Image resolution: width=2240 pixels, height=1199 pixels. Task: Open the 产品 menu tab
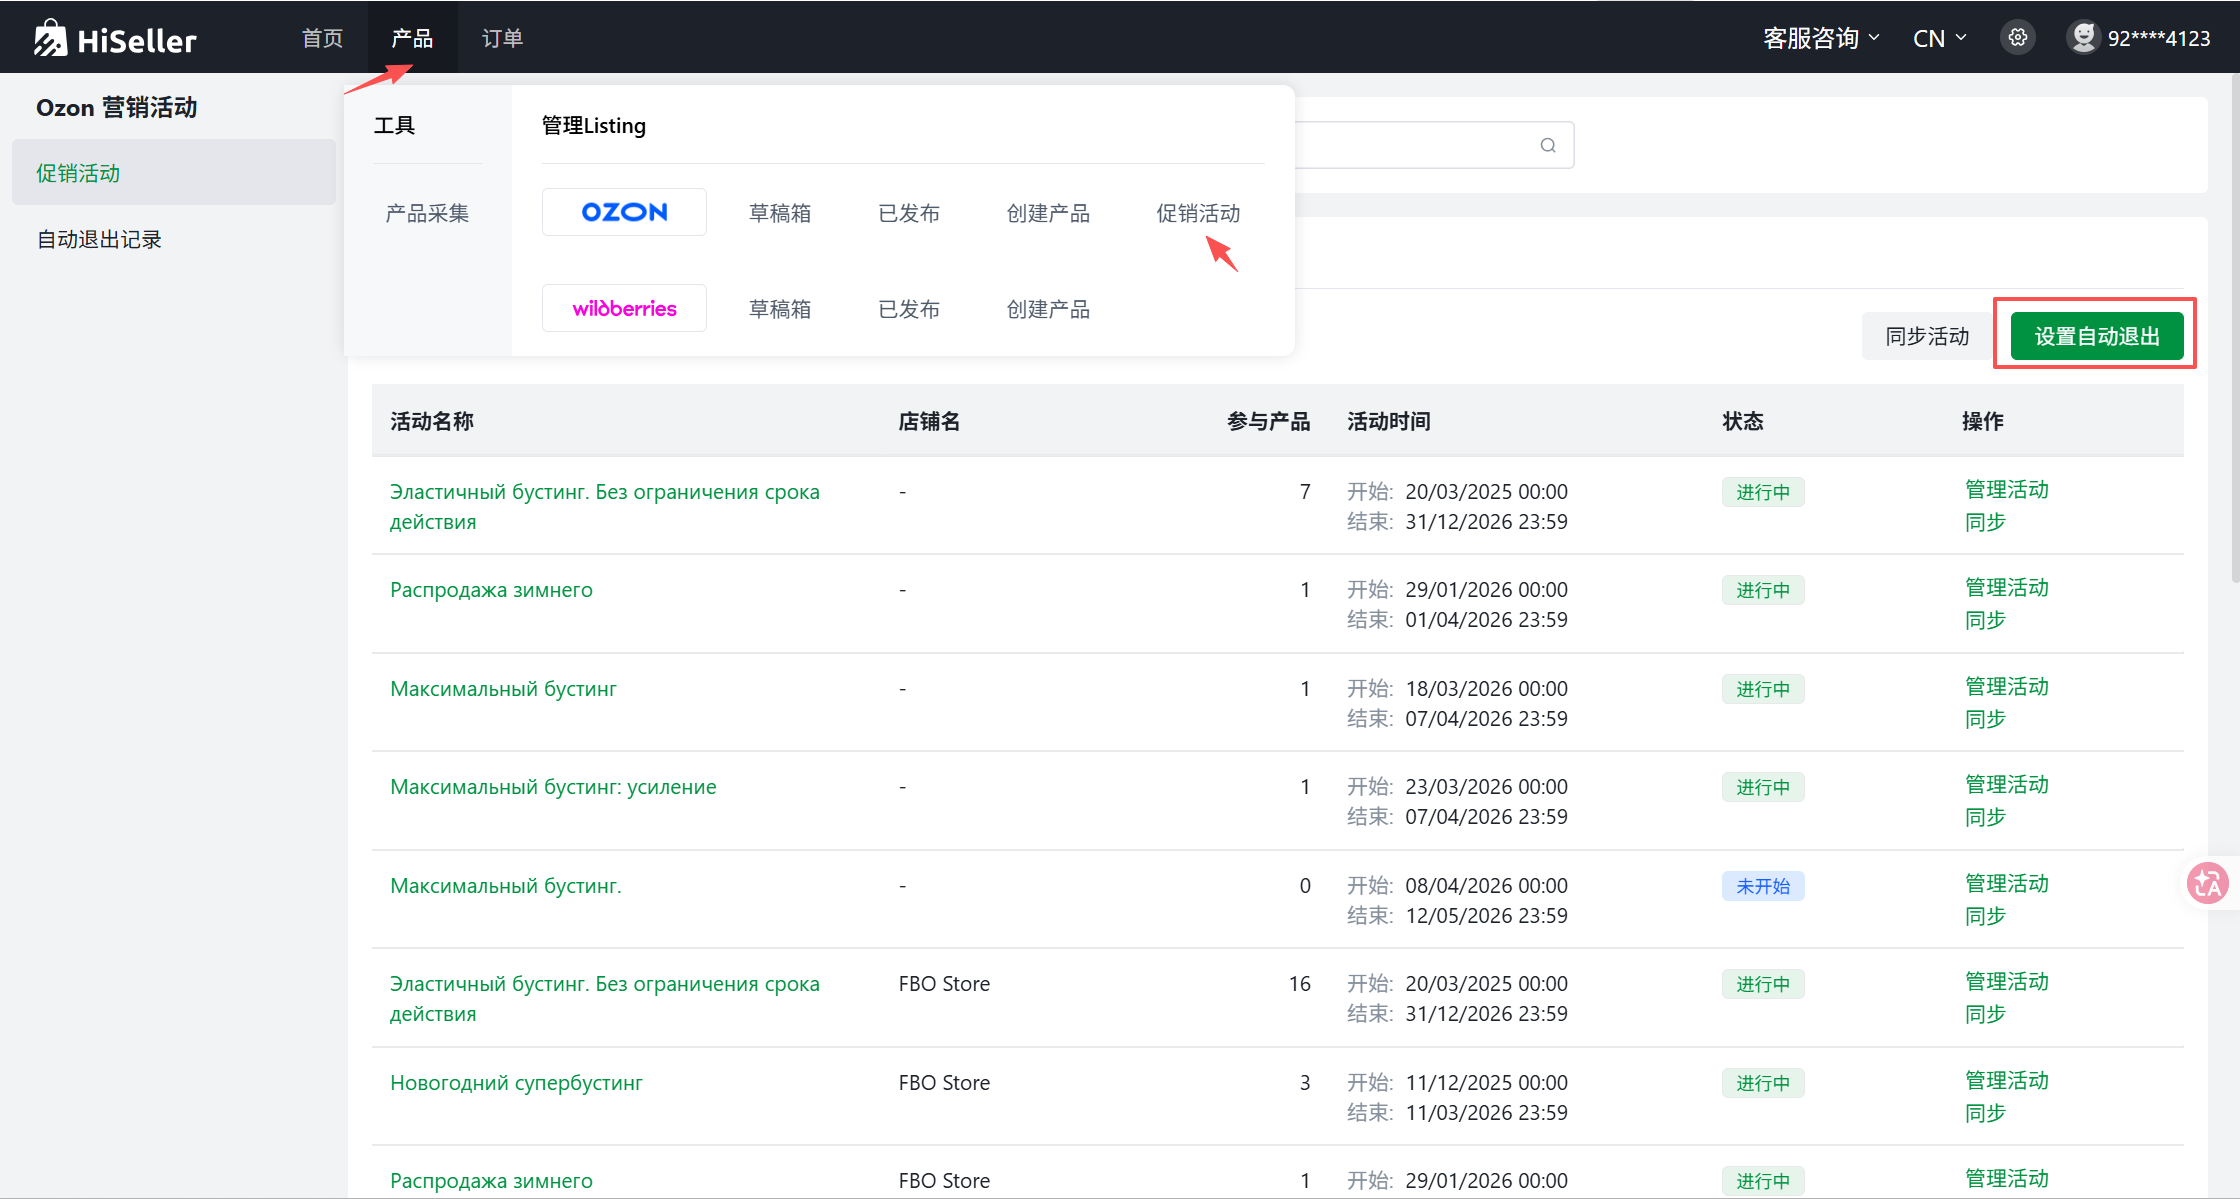click(x=412, y=38)
